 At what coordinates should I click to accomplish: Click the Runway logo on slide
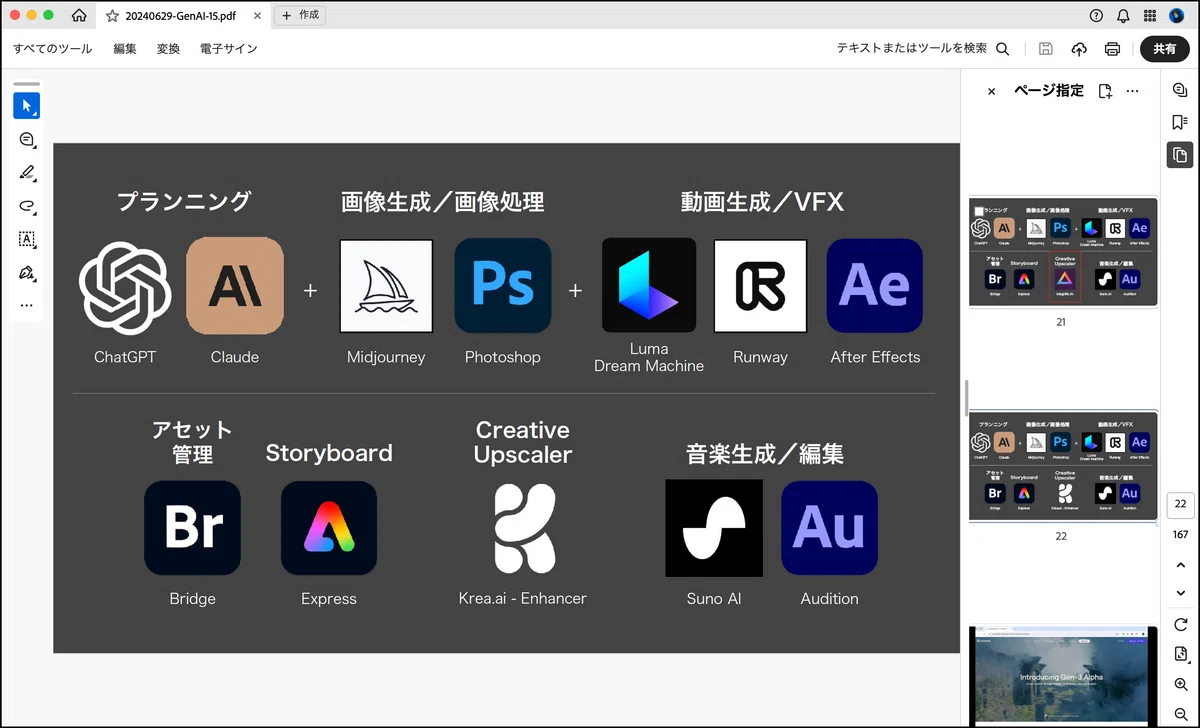(760, 286)
